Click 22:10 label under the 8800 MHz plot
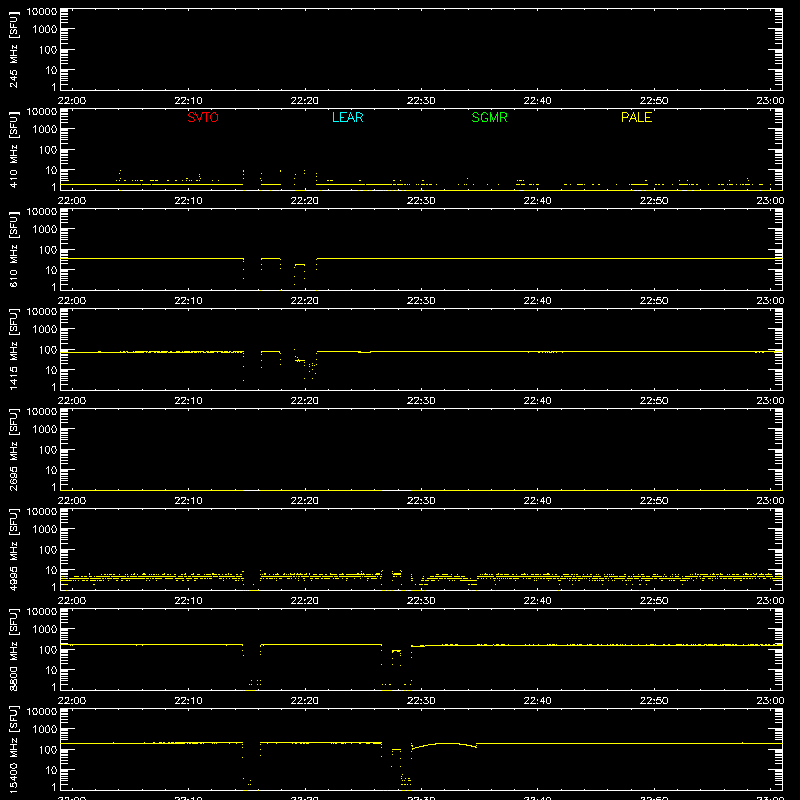The height and width of the screenshot is (800, 800). (188, 701)
